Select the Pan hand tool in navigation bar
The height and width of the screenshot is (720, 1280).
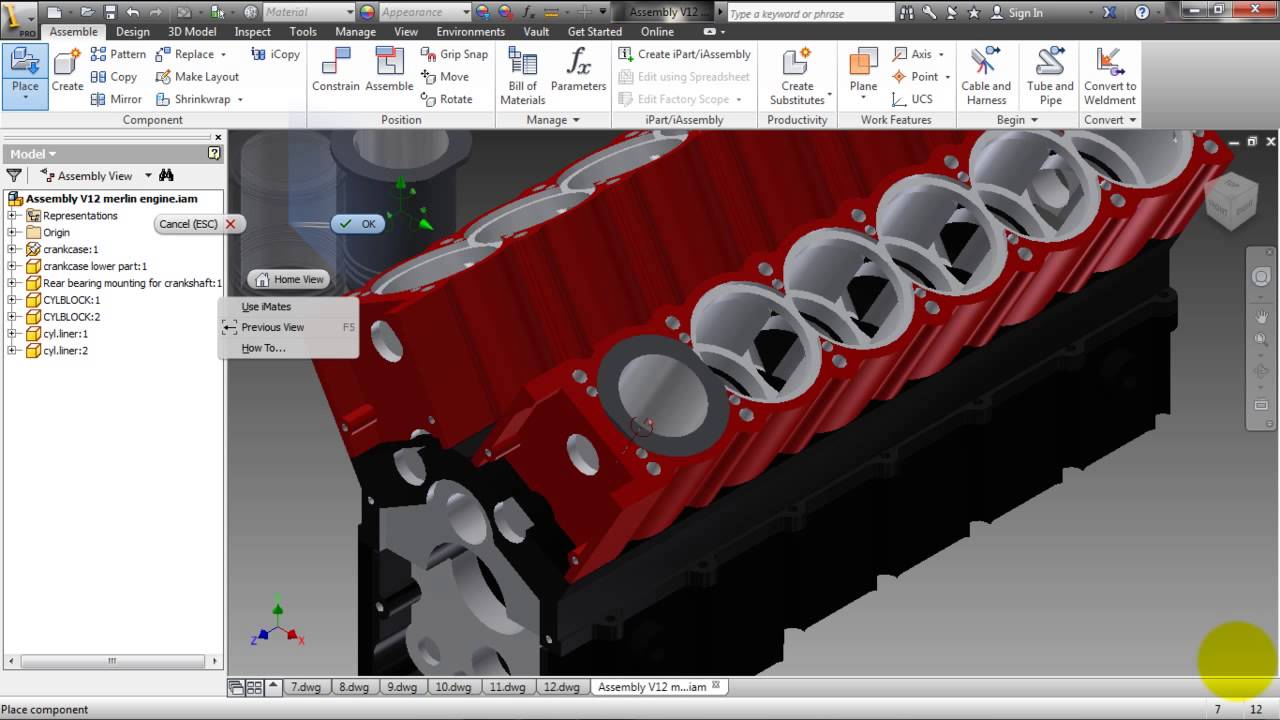click(x=1261, y=318)
